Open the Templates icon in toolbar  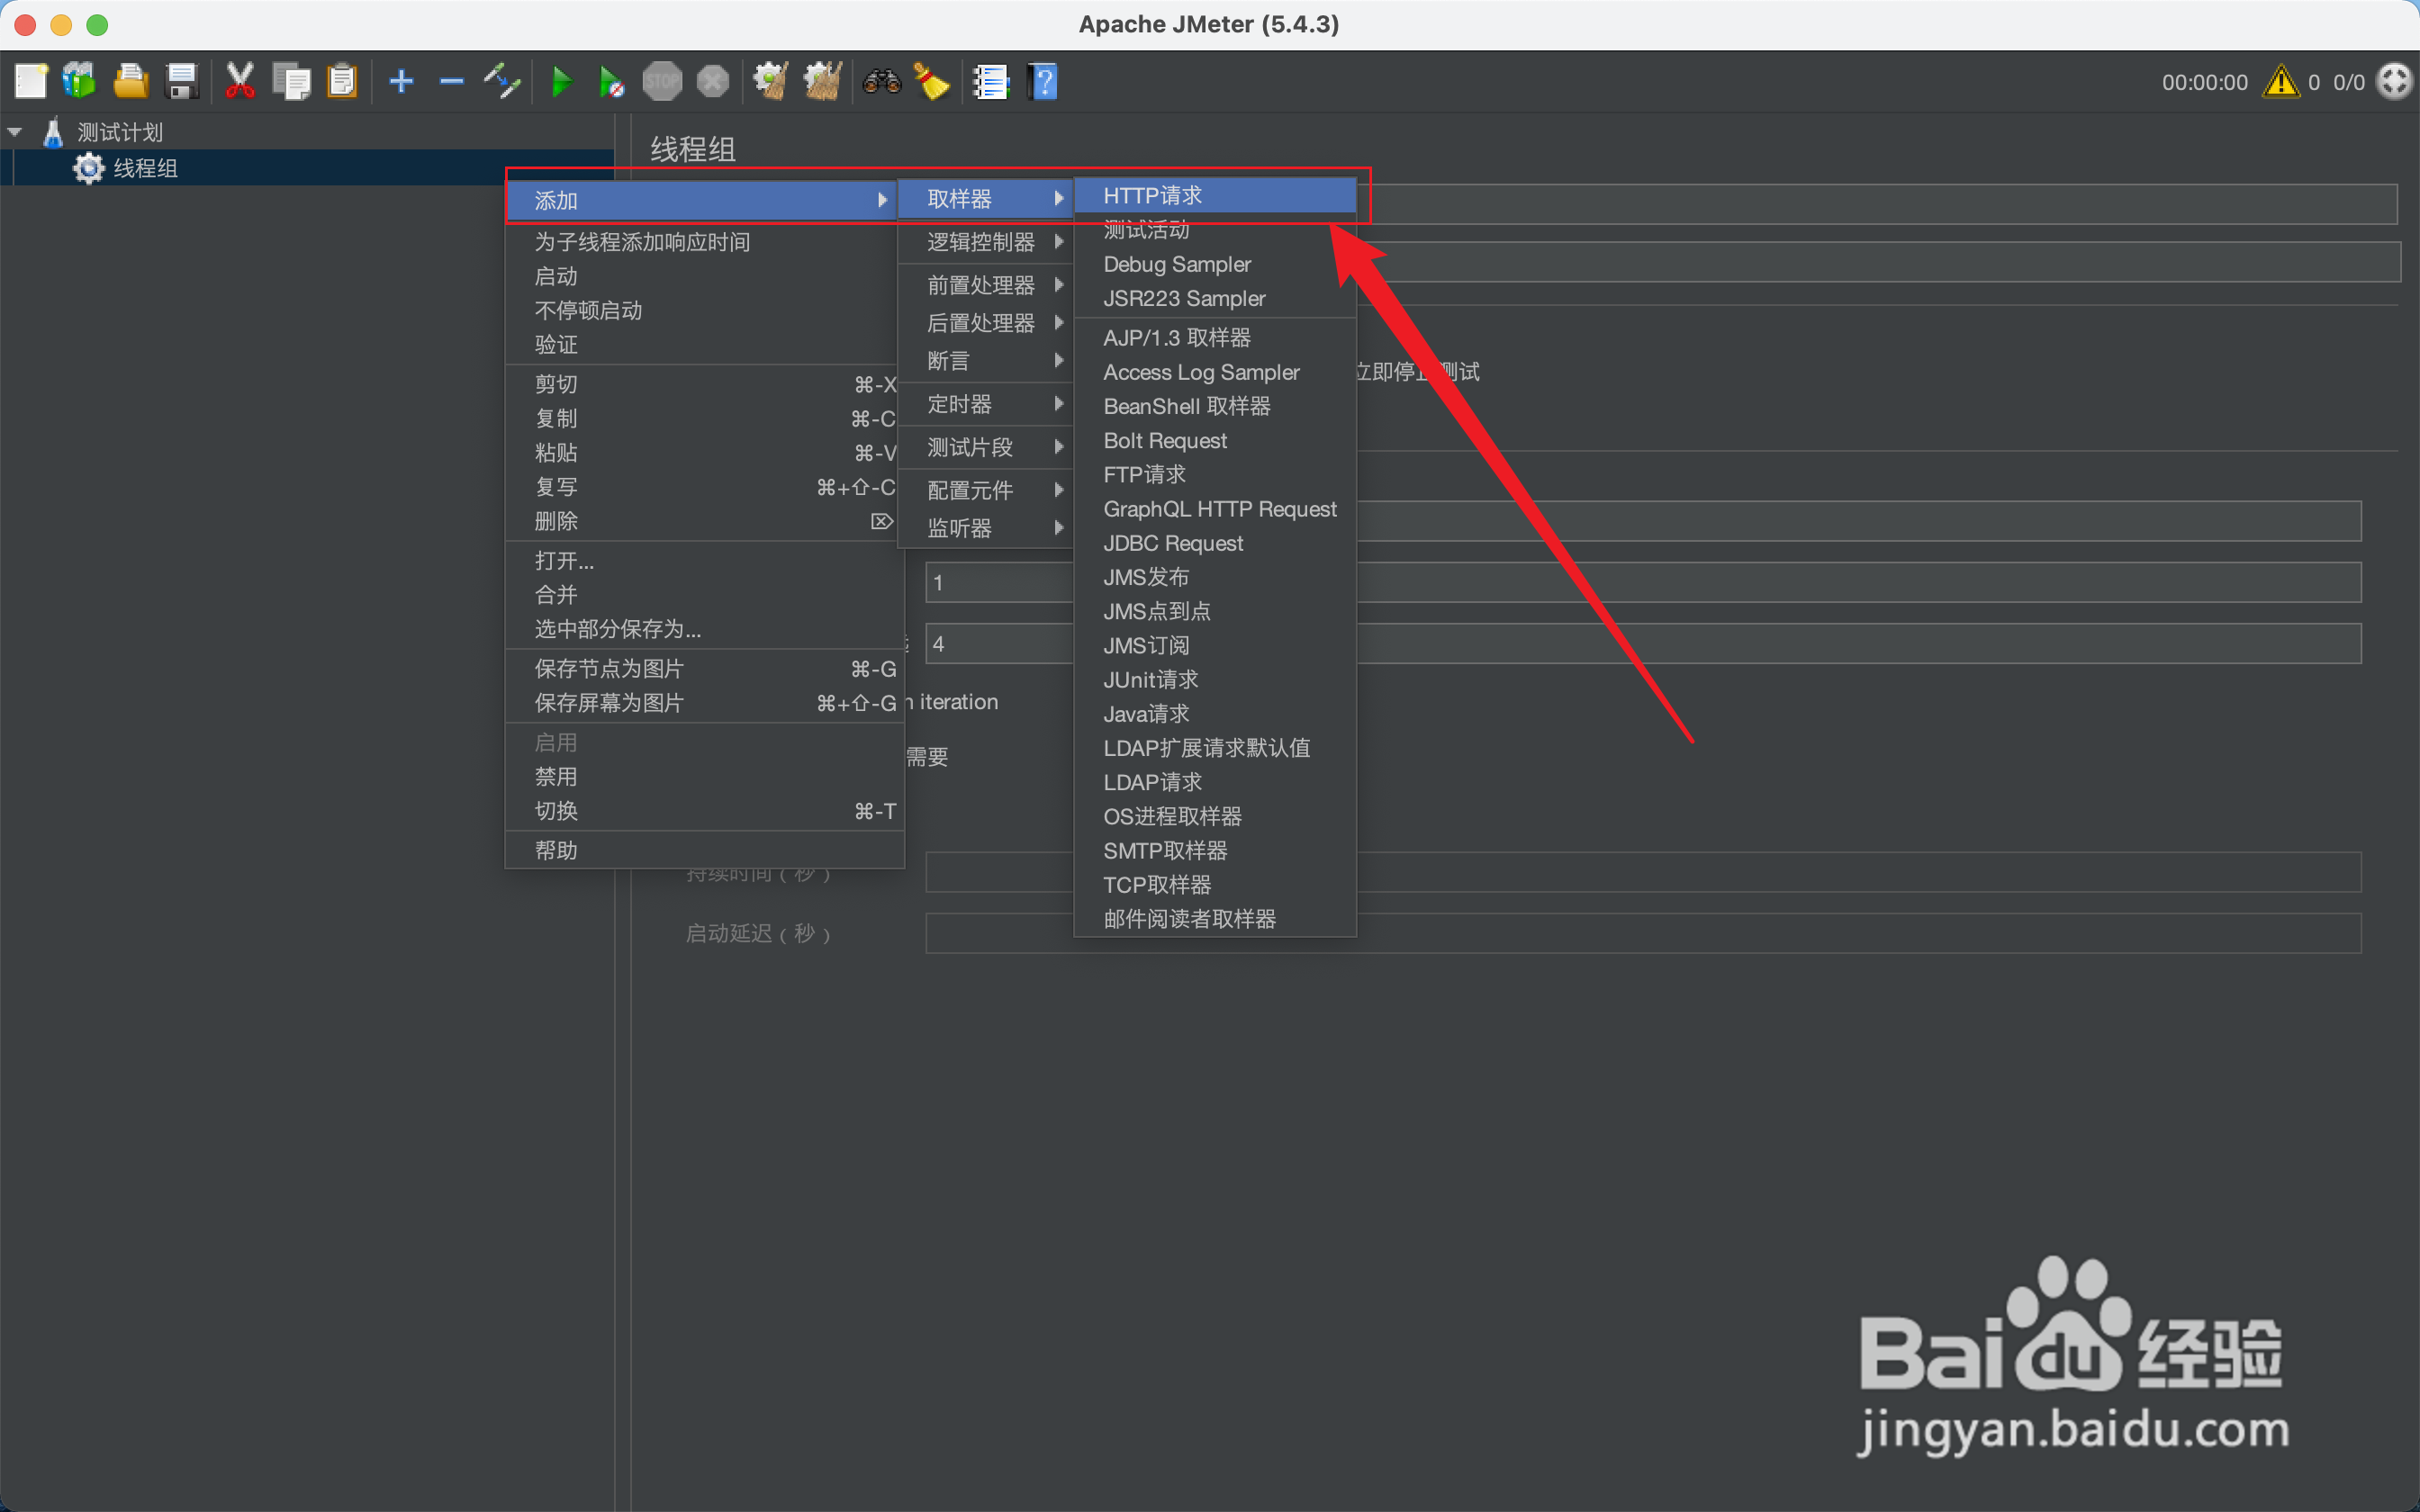tap(79, 81)
